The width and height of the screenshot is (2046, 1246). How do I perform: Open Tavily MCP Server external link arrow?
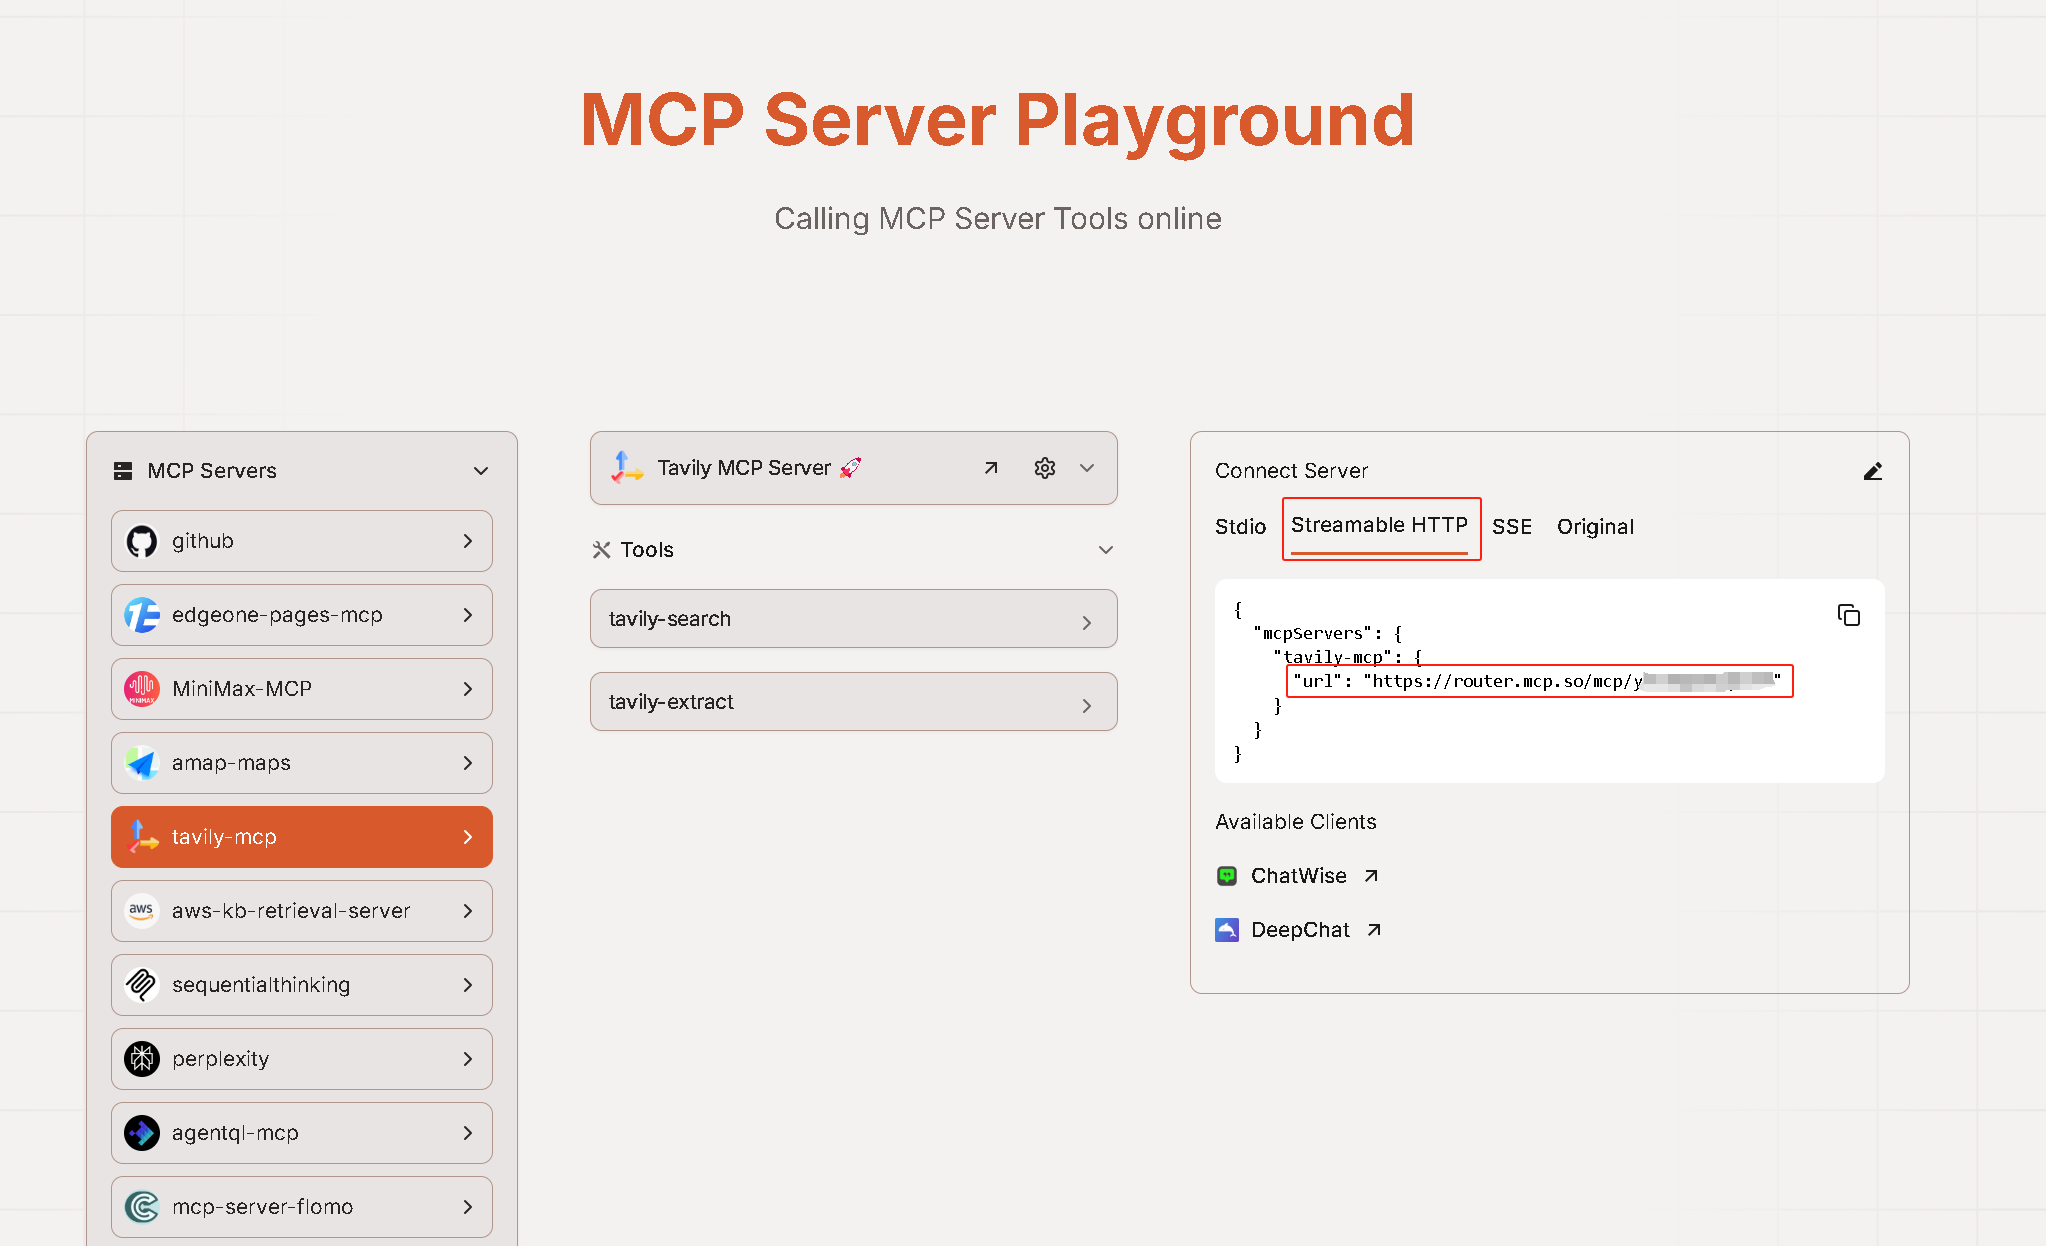pyautogui.click(x=990, y=467)
